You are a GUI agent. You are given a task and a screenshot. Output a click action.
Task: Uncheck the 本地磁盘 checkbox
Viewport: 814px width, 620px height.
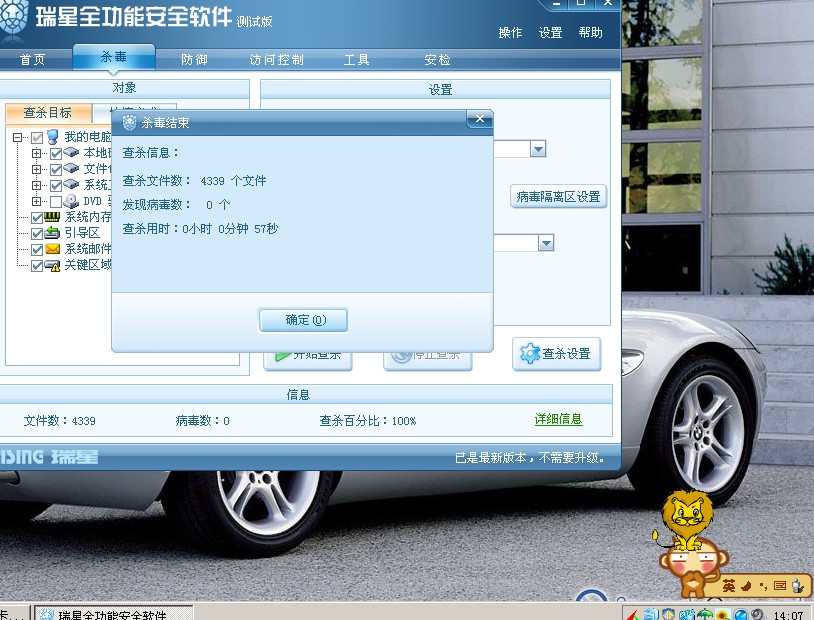56,154
